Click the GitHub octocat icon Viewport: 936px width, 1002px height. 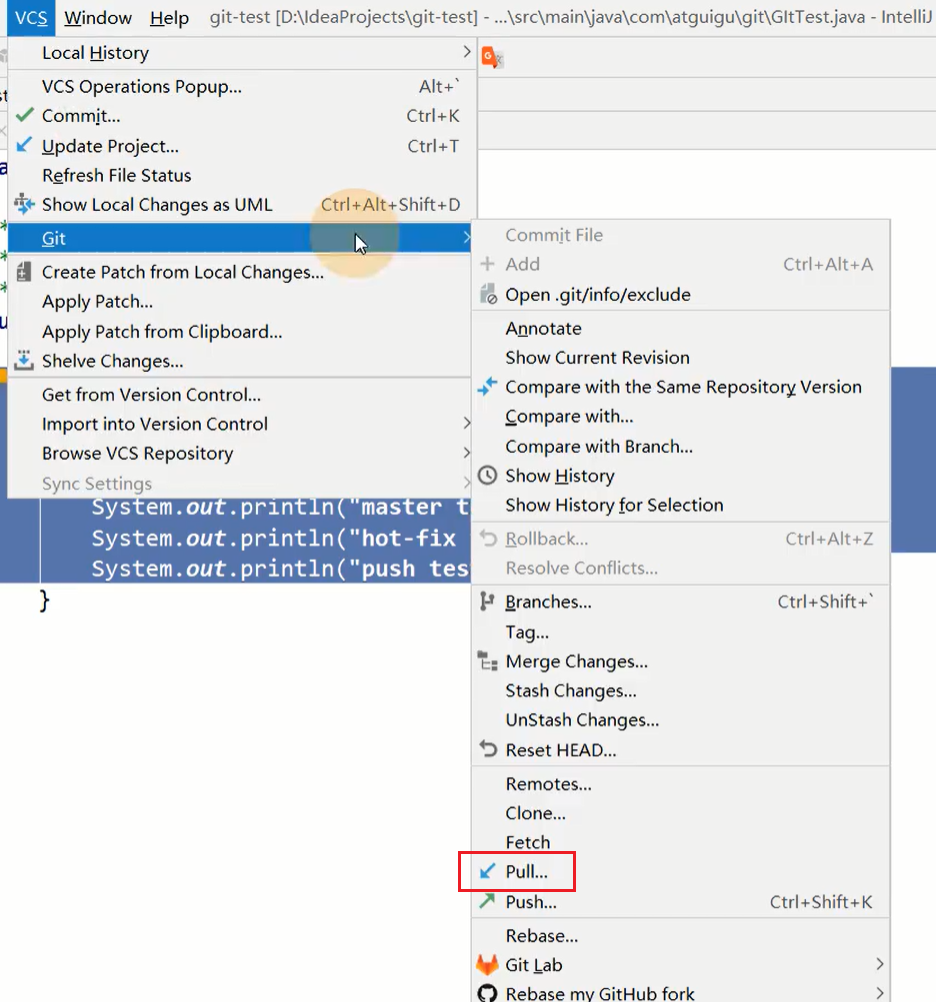(487, 993)
